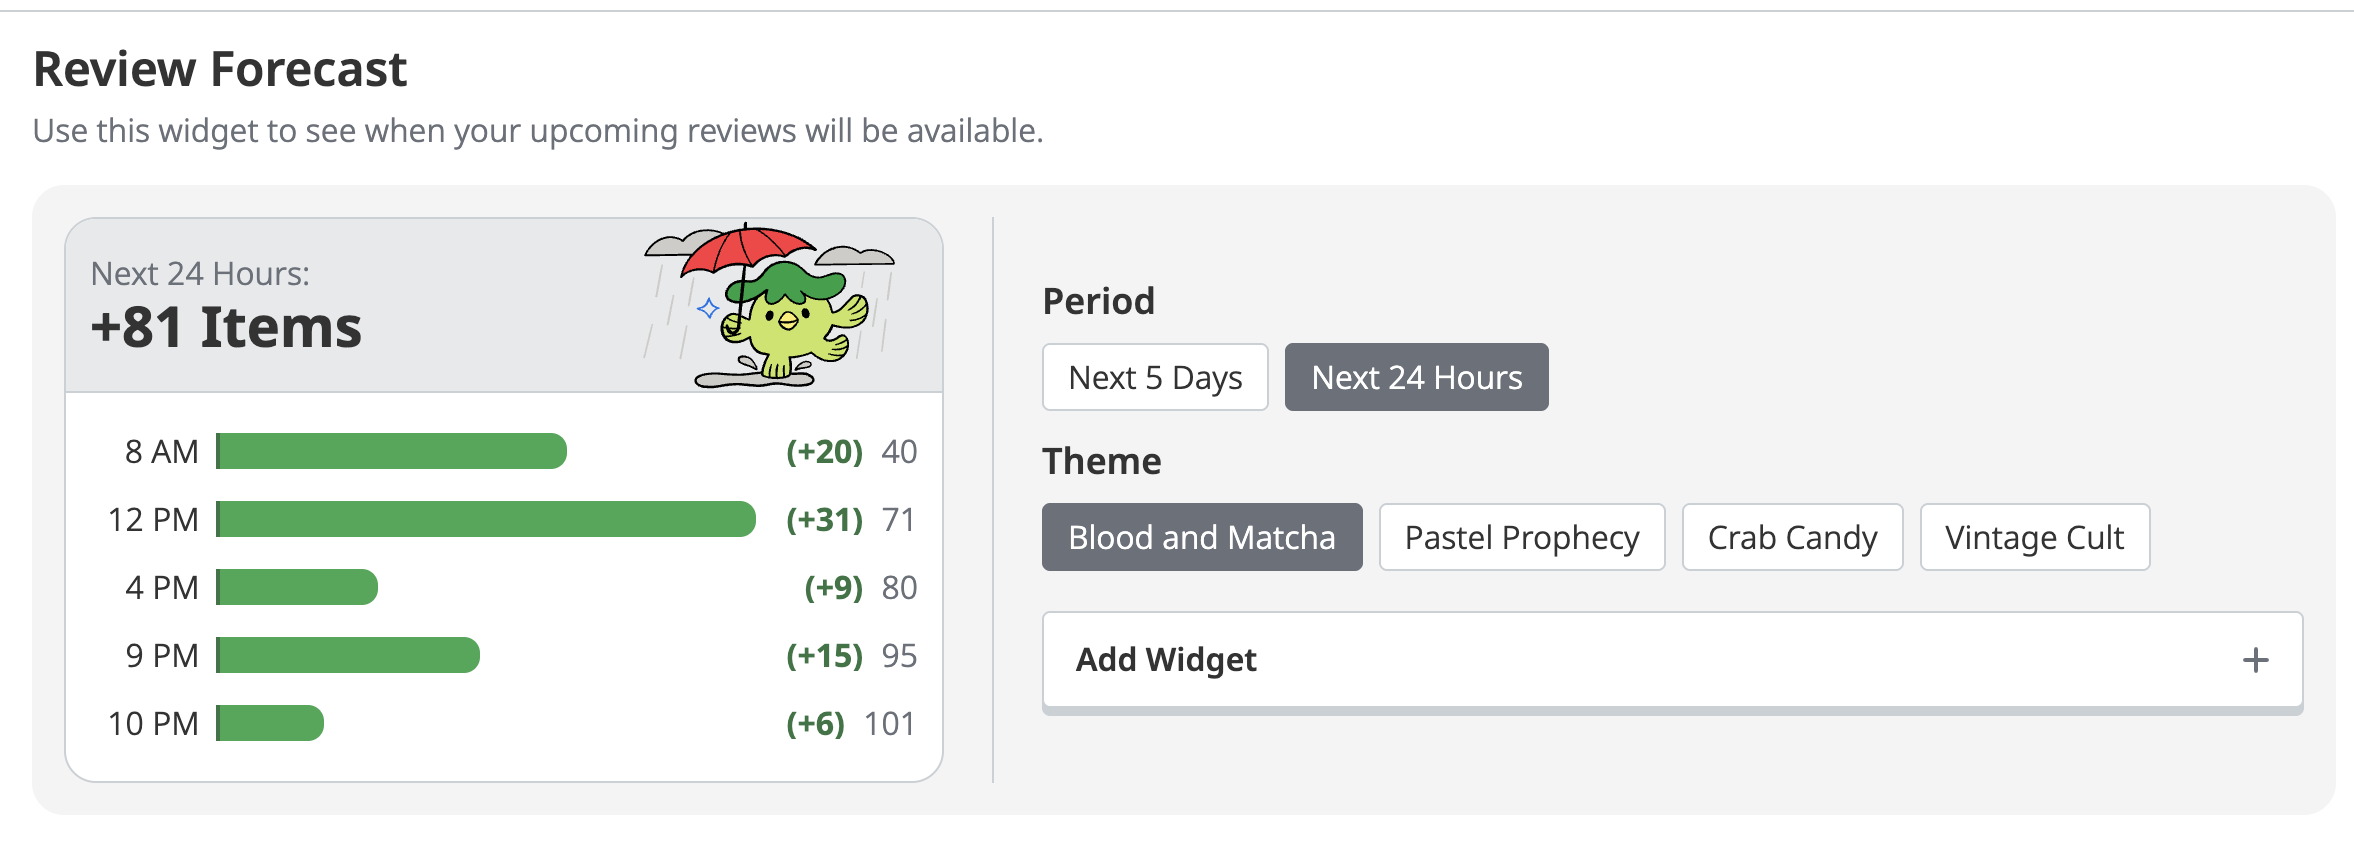Select the Next 24 Hours period
The image size is (2354, 856).
1416,377
